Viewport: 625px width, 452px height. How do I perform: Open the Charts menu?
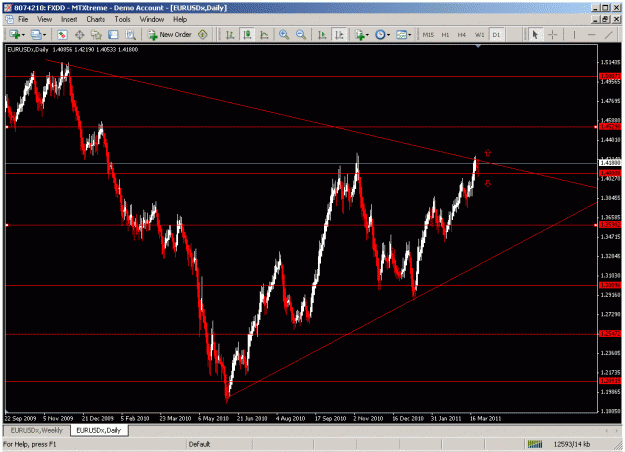[x=96, y=19]
